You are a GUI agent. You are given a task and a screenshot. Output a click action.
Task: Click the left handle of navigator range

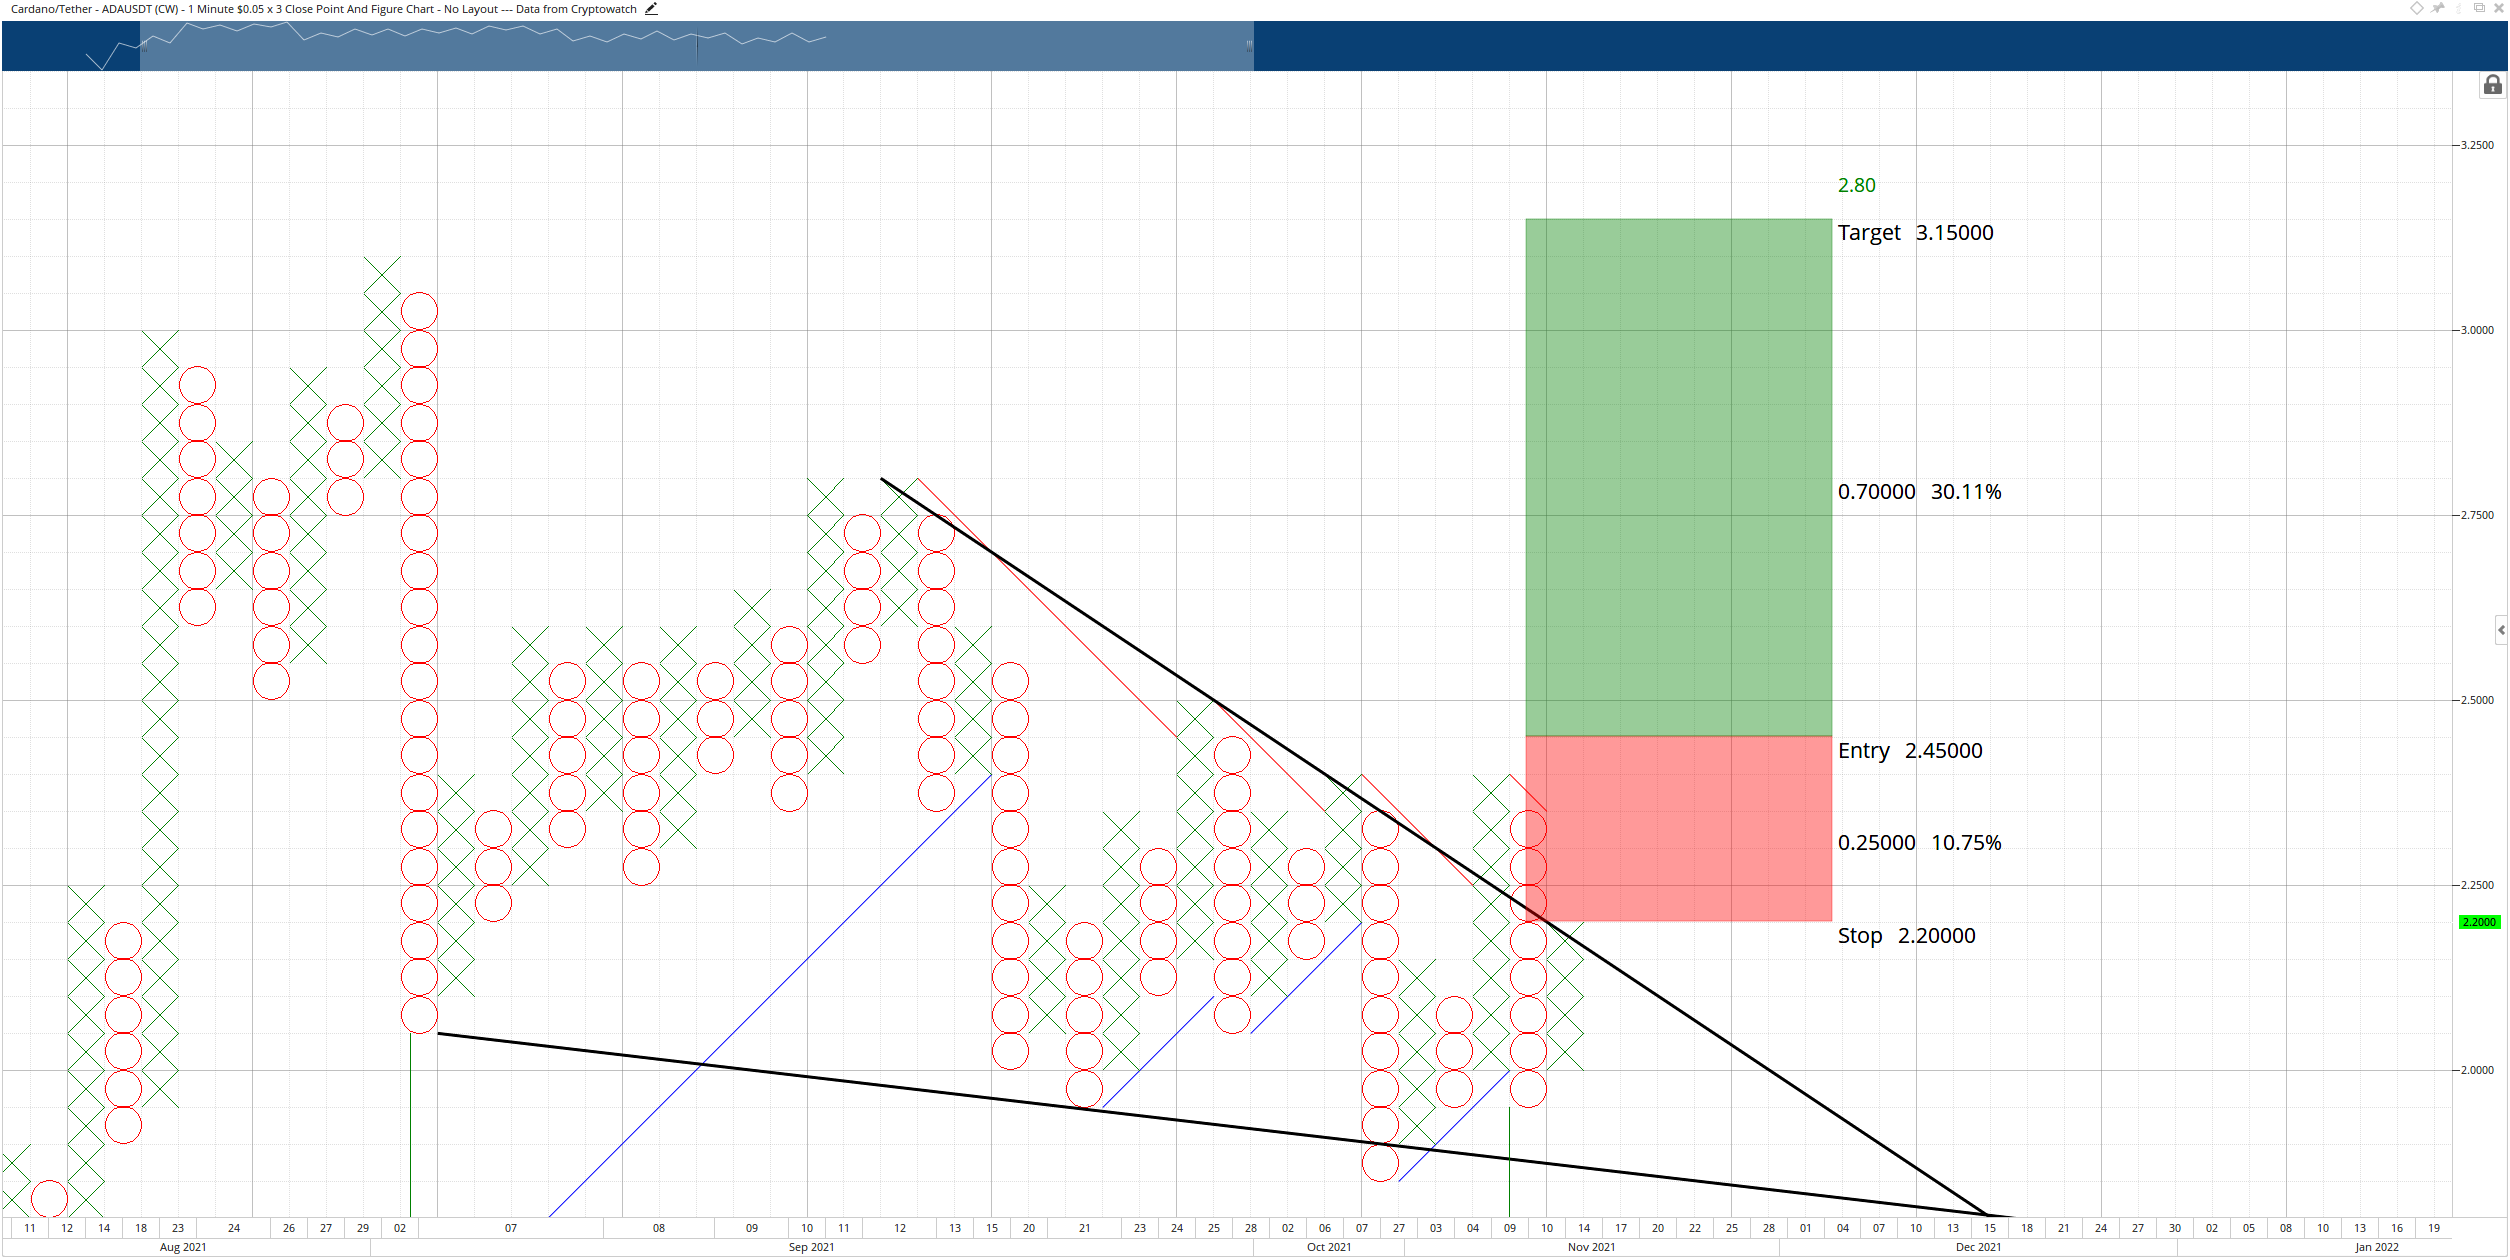pyautogui.click(x=144, y=46)
